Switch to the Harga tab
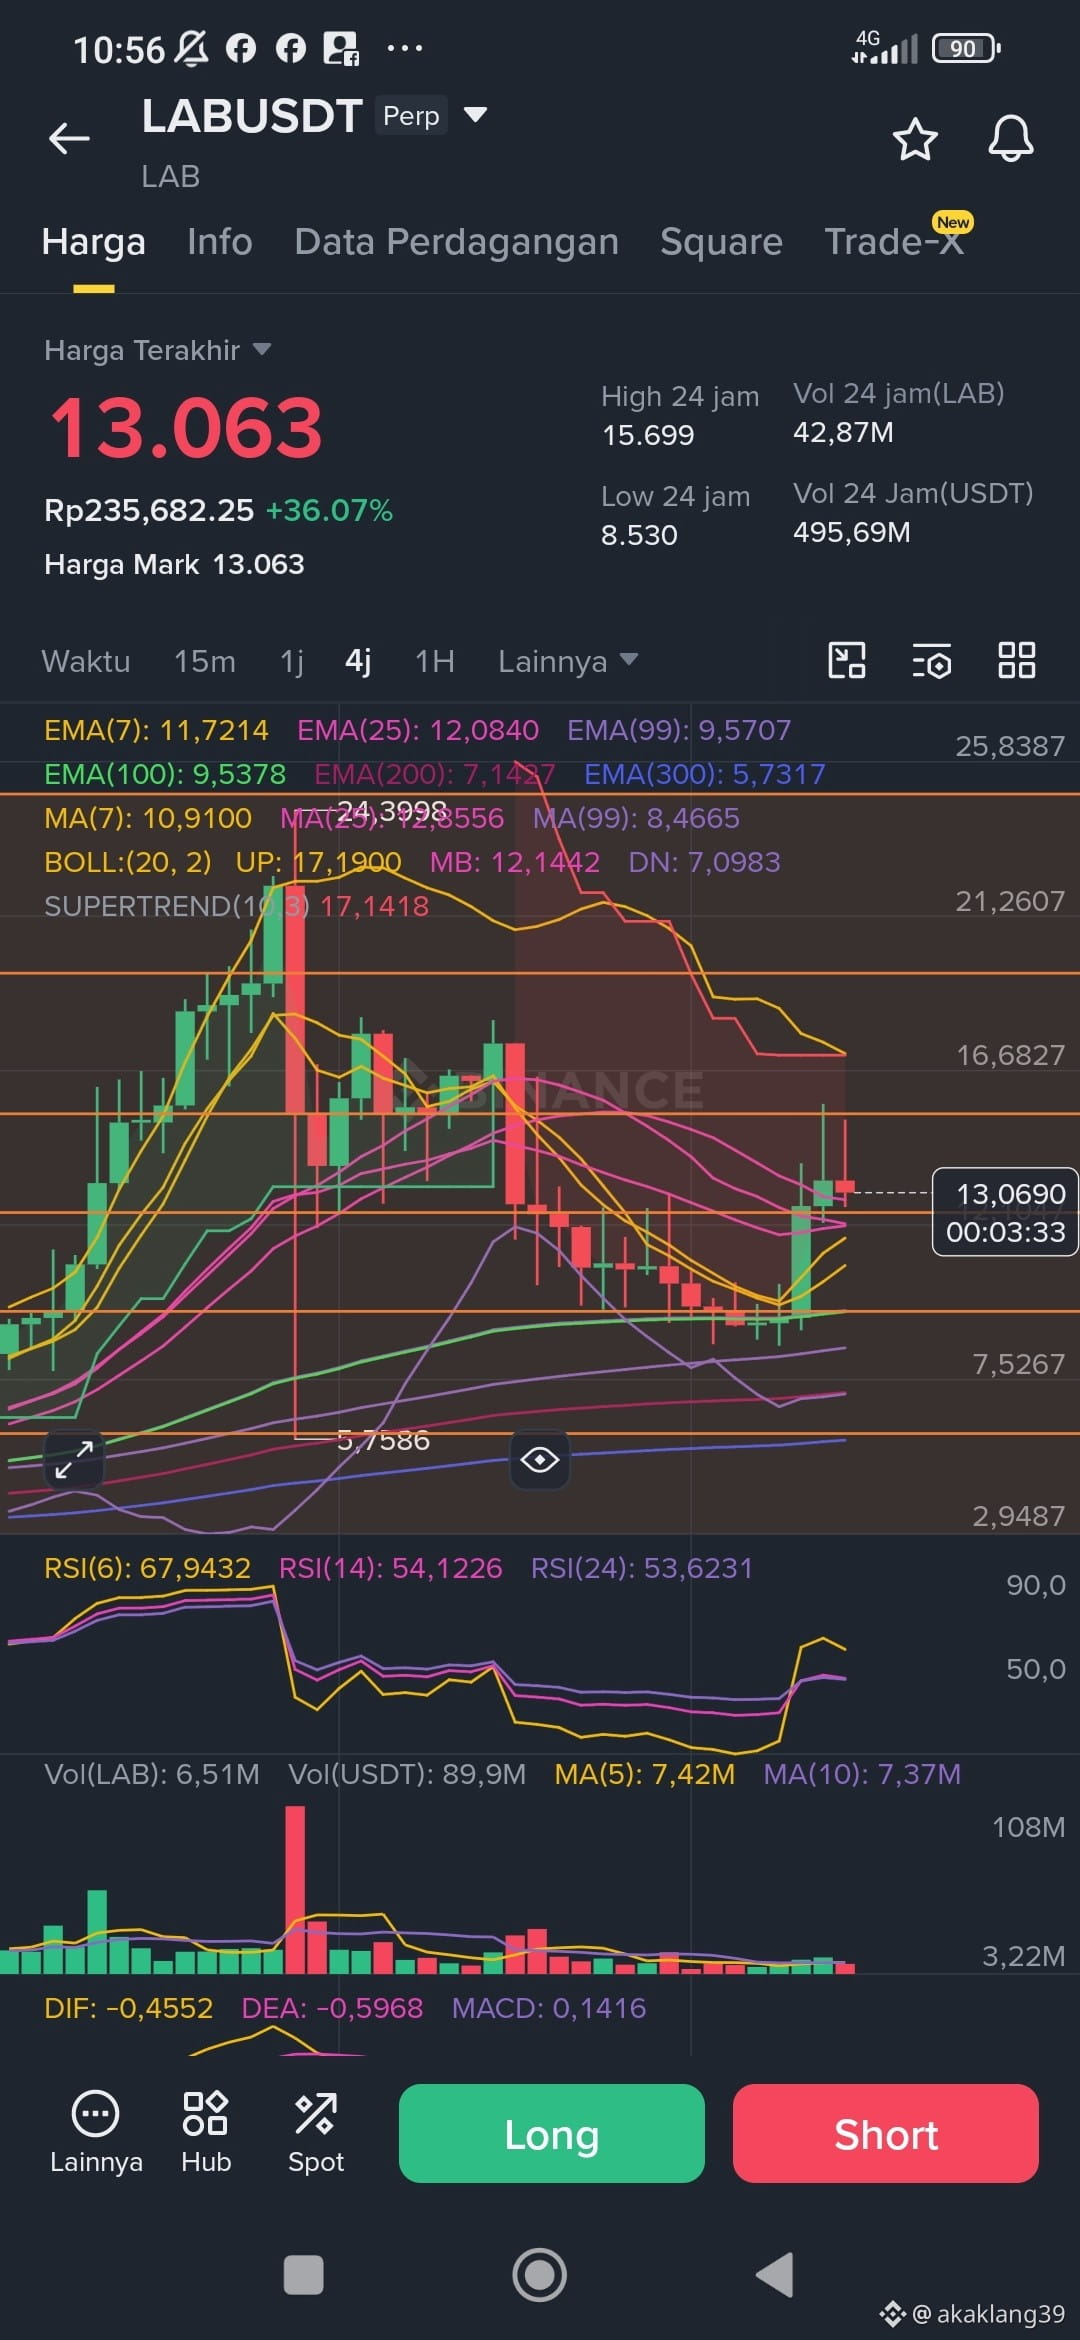 (94, 242)
